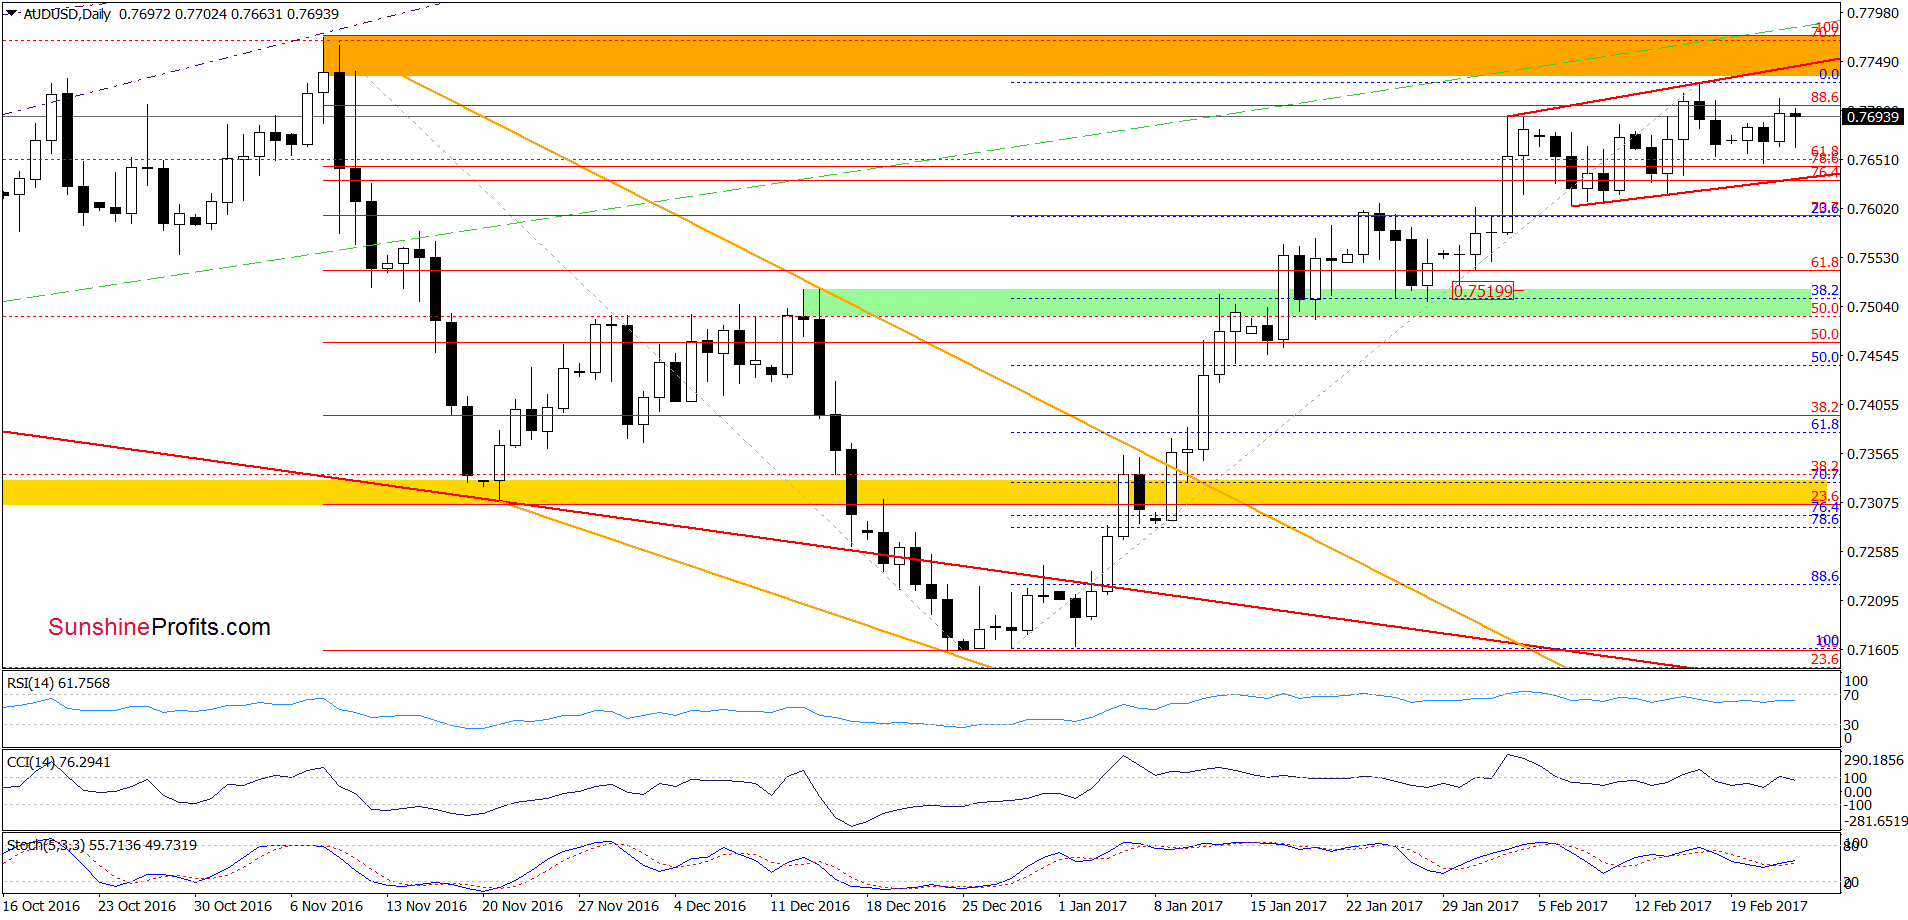
Task: Click the 22 Jan 2017 date label
Action: [x=1384, y=906]
